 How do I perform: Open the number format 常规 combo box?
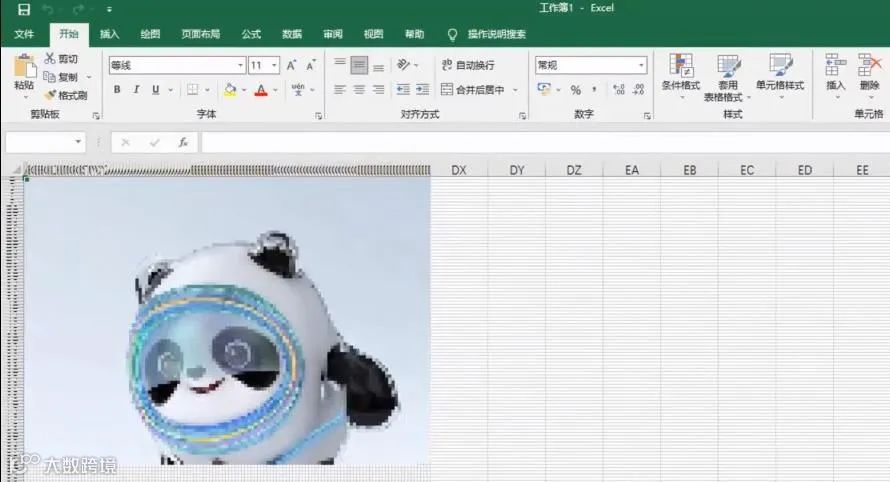tap(591, 65)
